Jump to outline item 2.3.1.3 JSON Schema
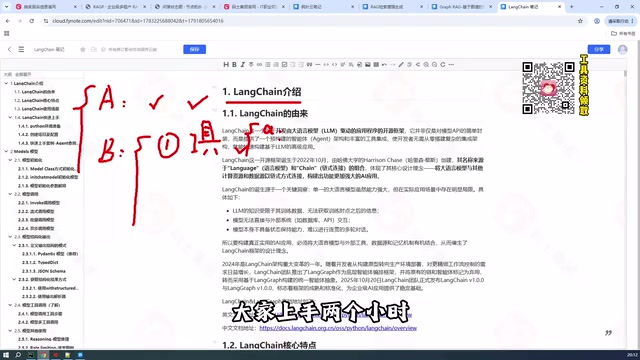The image size is (640, 360). (x=44, y=271)
